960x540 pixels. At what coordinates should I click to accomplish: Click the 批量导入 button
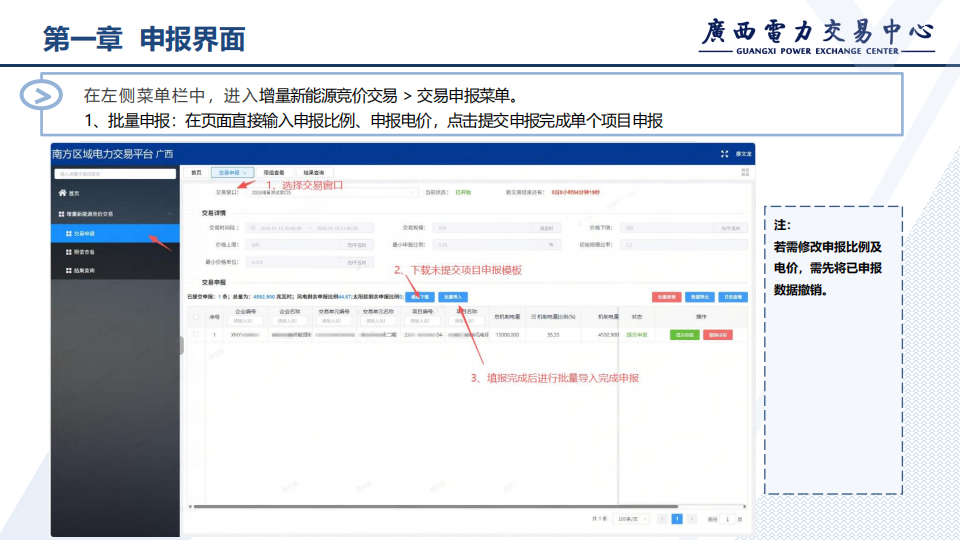click(453, 297)
